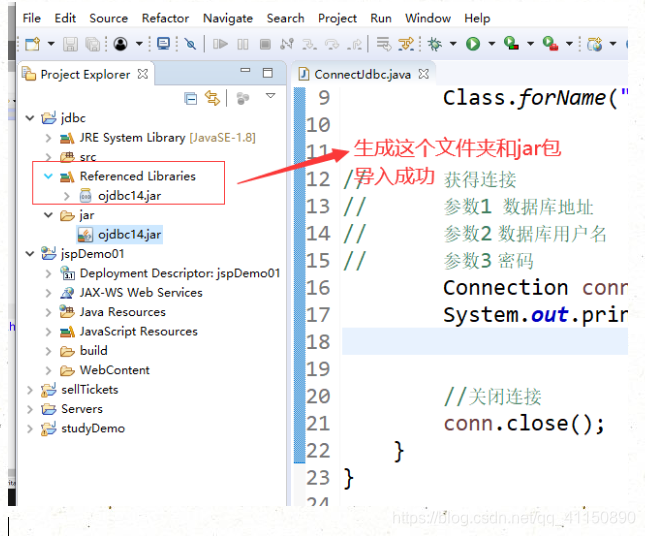Expand ojdbc14.jar under Referenced Libraries
Screen dimensions: 645x536
pyautogui.click(x=67, y=196)
